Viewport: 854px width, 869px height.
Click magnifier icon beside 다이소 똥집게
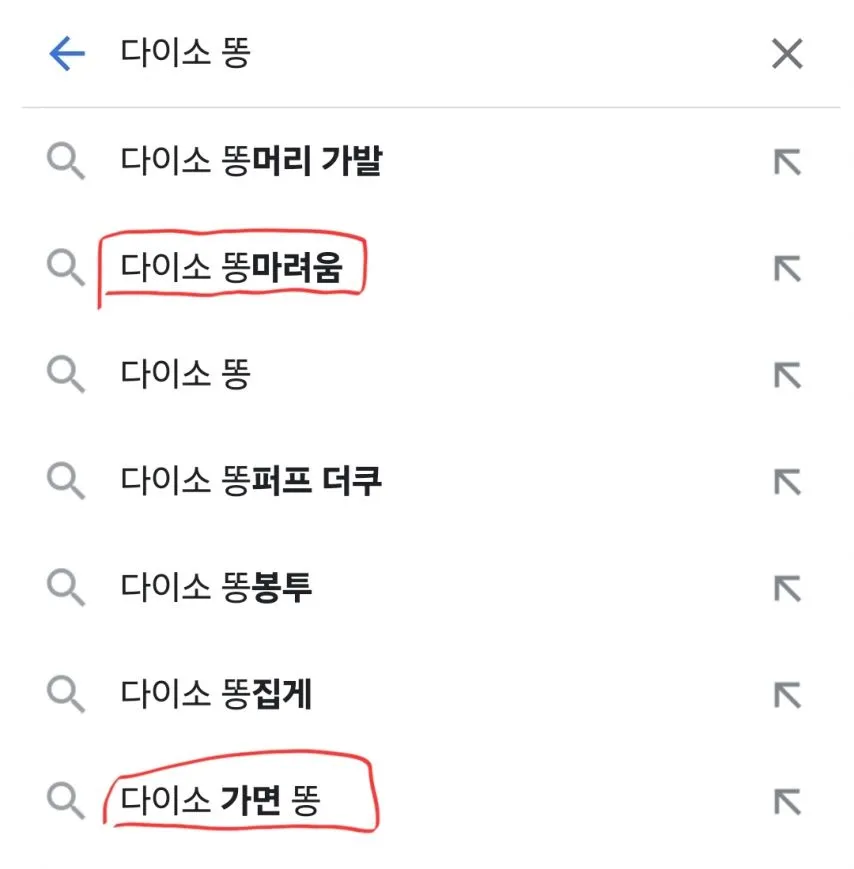(66, 694)
